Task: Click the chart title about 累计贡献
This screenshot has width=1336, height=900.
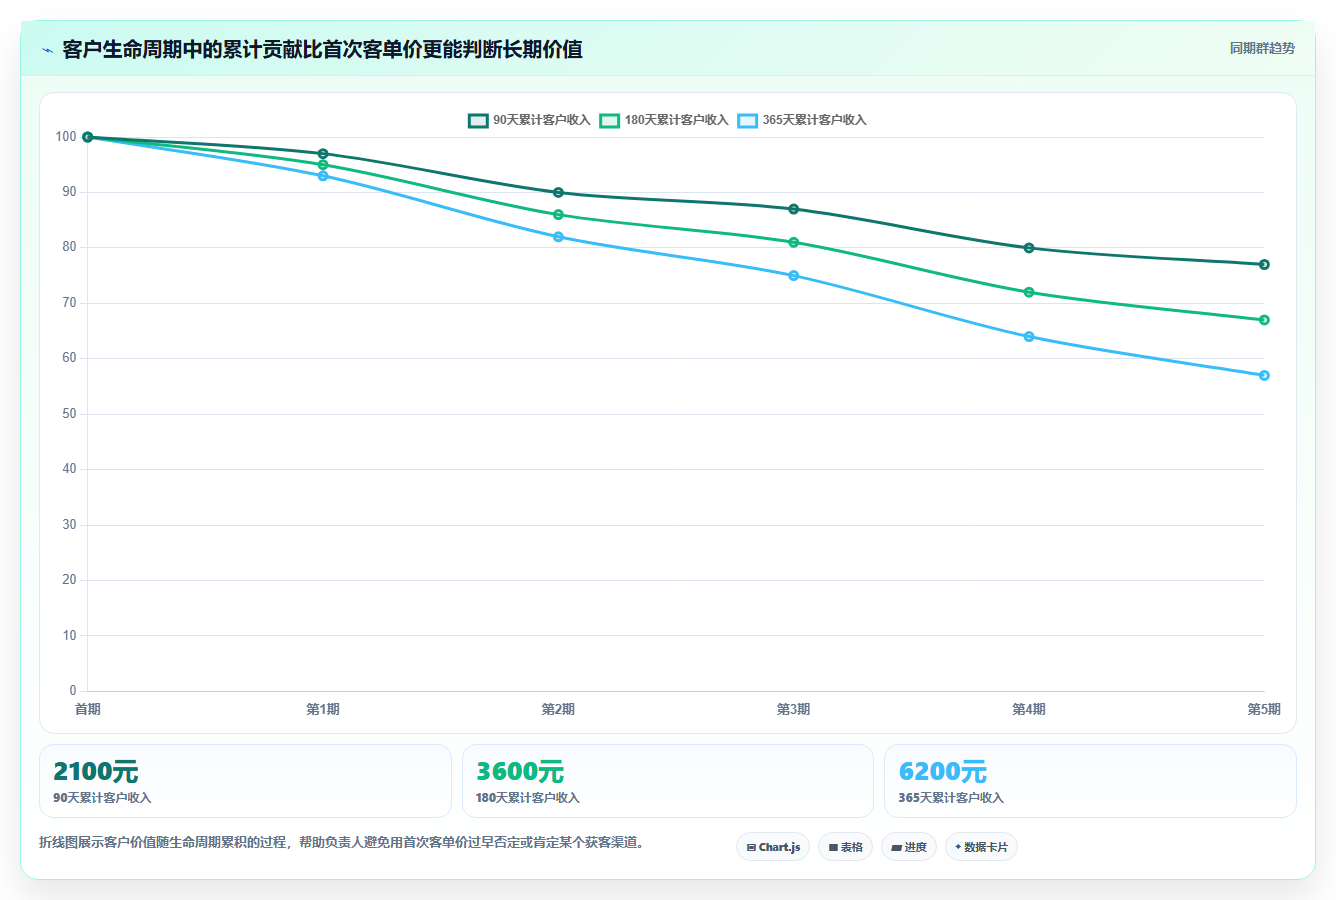Action: click(x=322, y=50)
